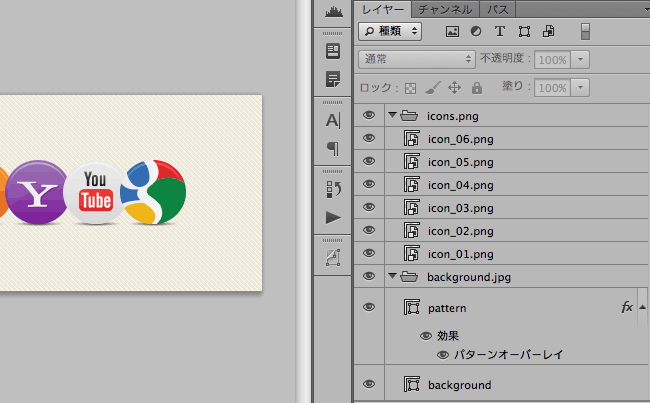Collapse the background.jpg layer group
This screenshot has width=650, height=403.
coord(392,276)
